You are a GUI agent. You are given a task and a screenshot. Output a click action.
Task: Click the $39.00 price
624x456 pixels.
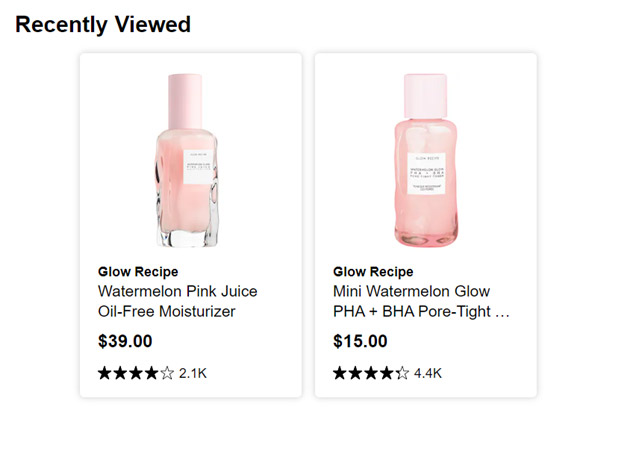(x=125, y=341)
